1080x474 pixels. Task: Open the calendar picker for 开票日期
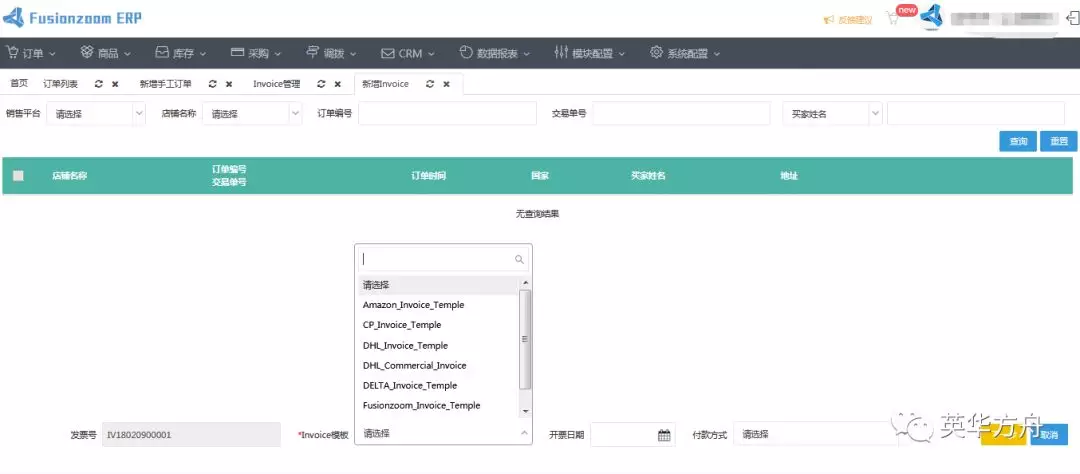coord(664,434)
